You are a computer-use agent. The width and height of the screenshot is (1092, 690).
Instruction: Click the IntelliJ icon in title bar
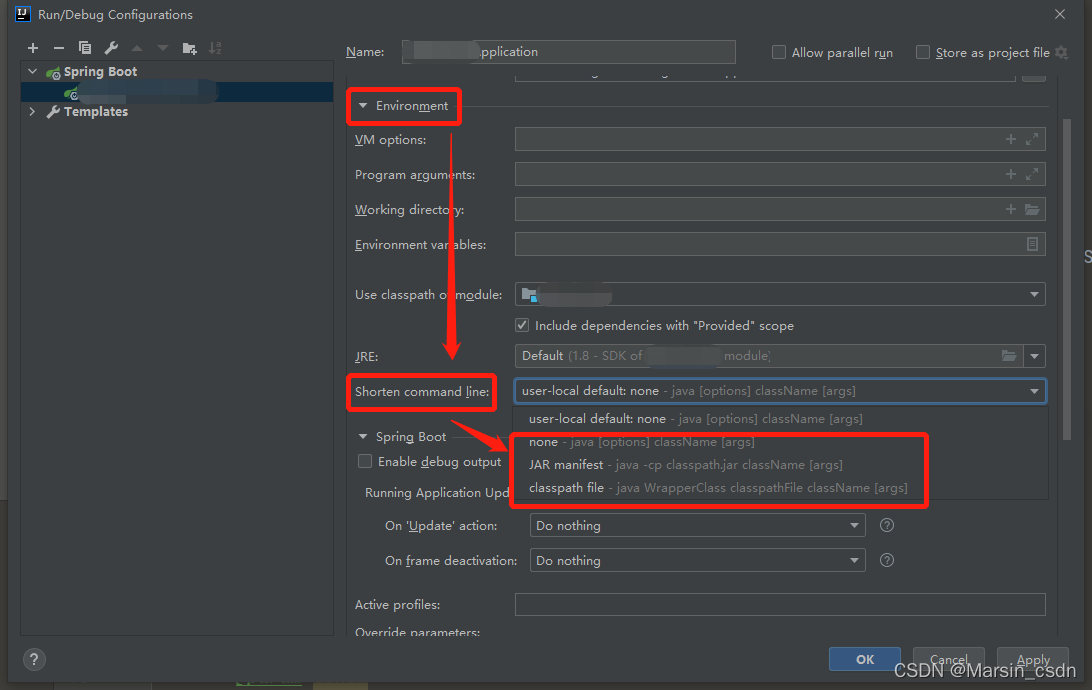[x=23, y=14]
